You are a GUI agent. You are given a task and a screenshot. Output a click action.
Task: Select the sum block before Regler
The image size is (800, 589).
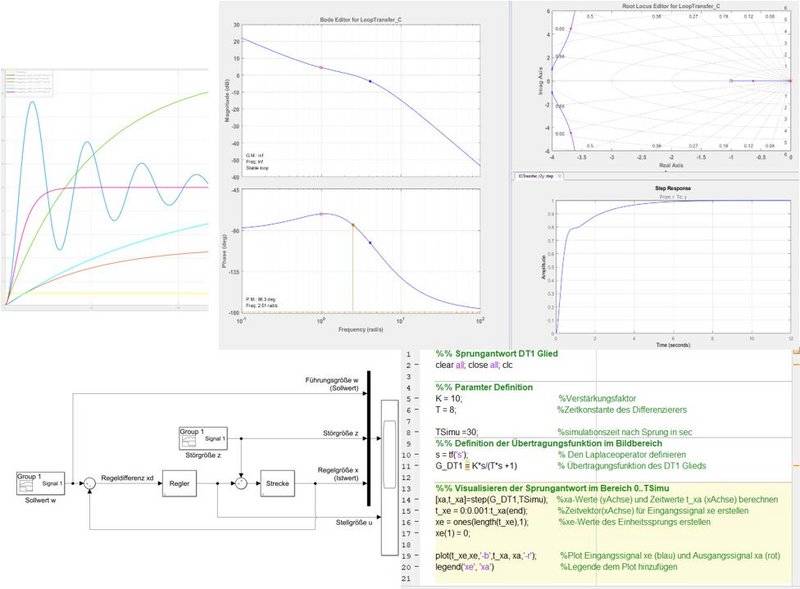(x=88, y=481)
